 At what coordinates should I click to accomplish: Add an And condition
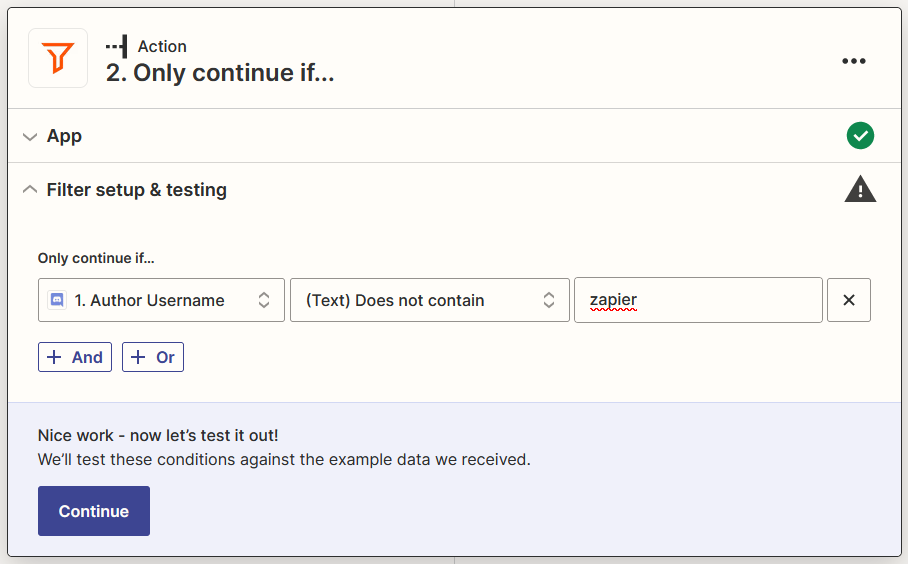pyautogui.click(x=75, y=357)
